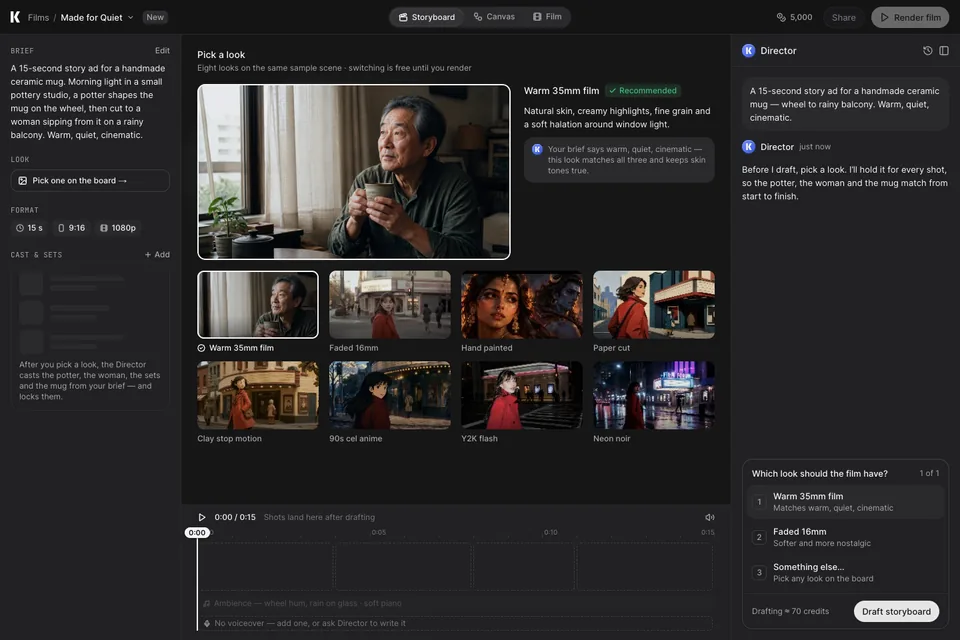Choose option 1 Warm 35mm film
The image size is (960, 640).
point(846,502)
